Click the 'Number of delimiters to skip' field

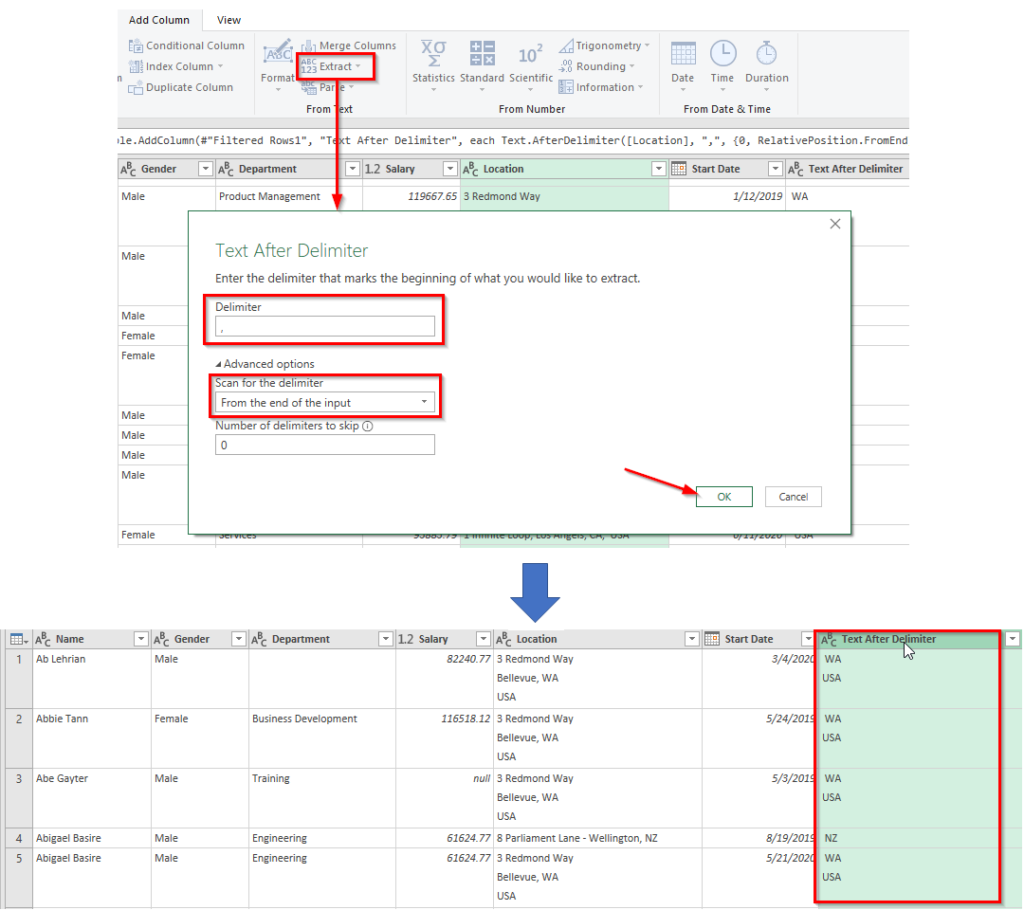pyautogui.click(x=325, y=445)
